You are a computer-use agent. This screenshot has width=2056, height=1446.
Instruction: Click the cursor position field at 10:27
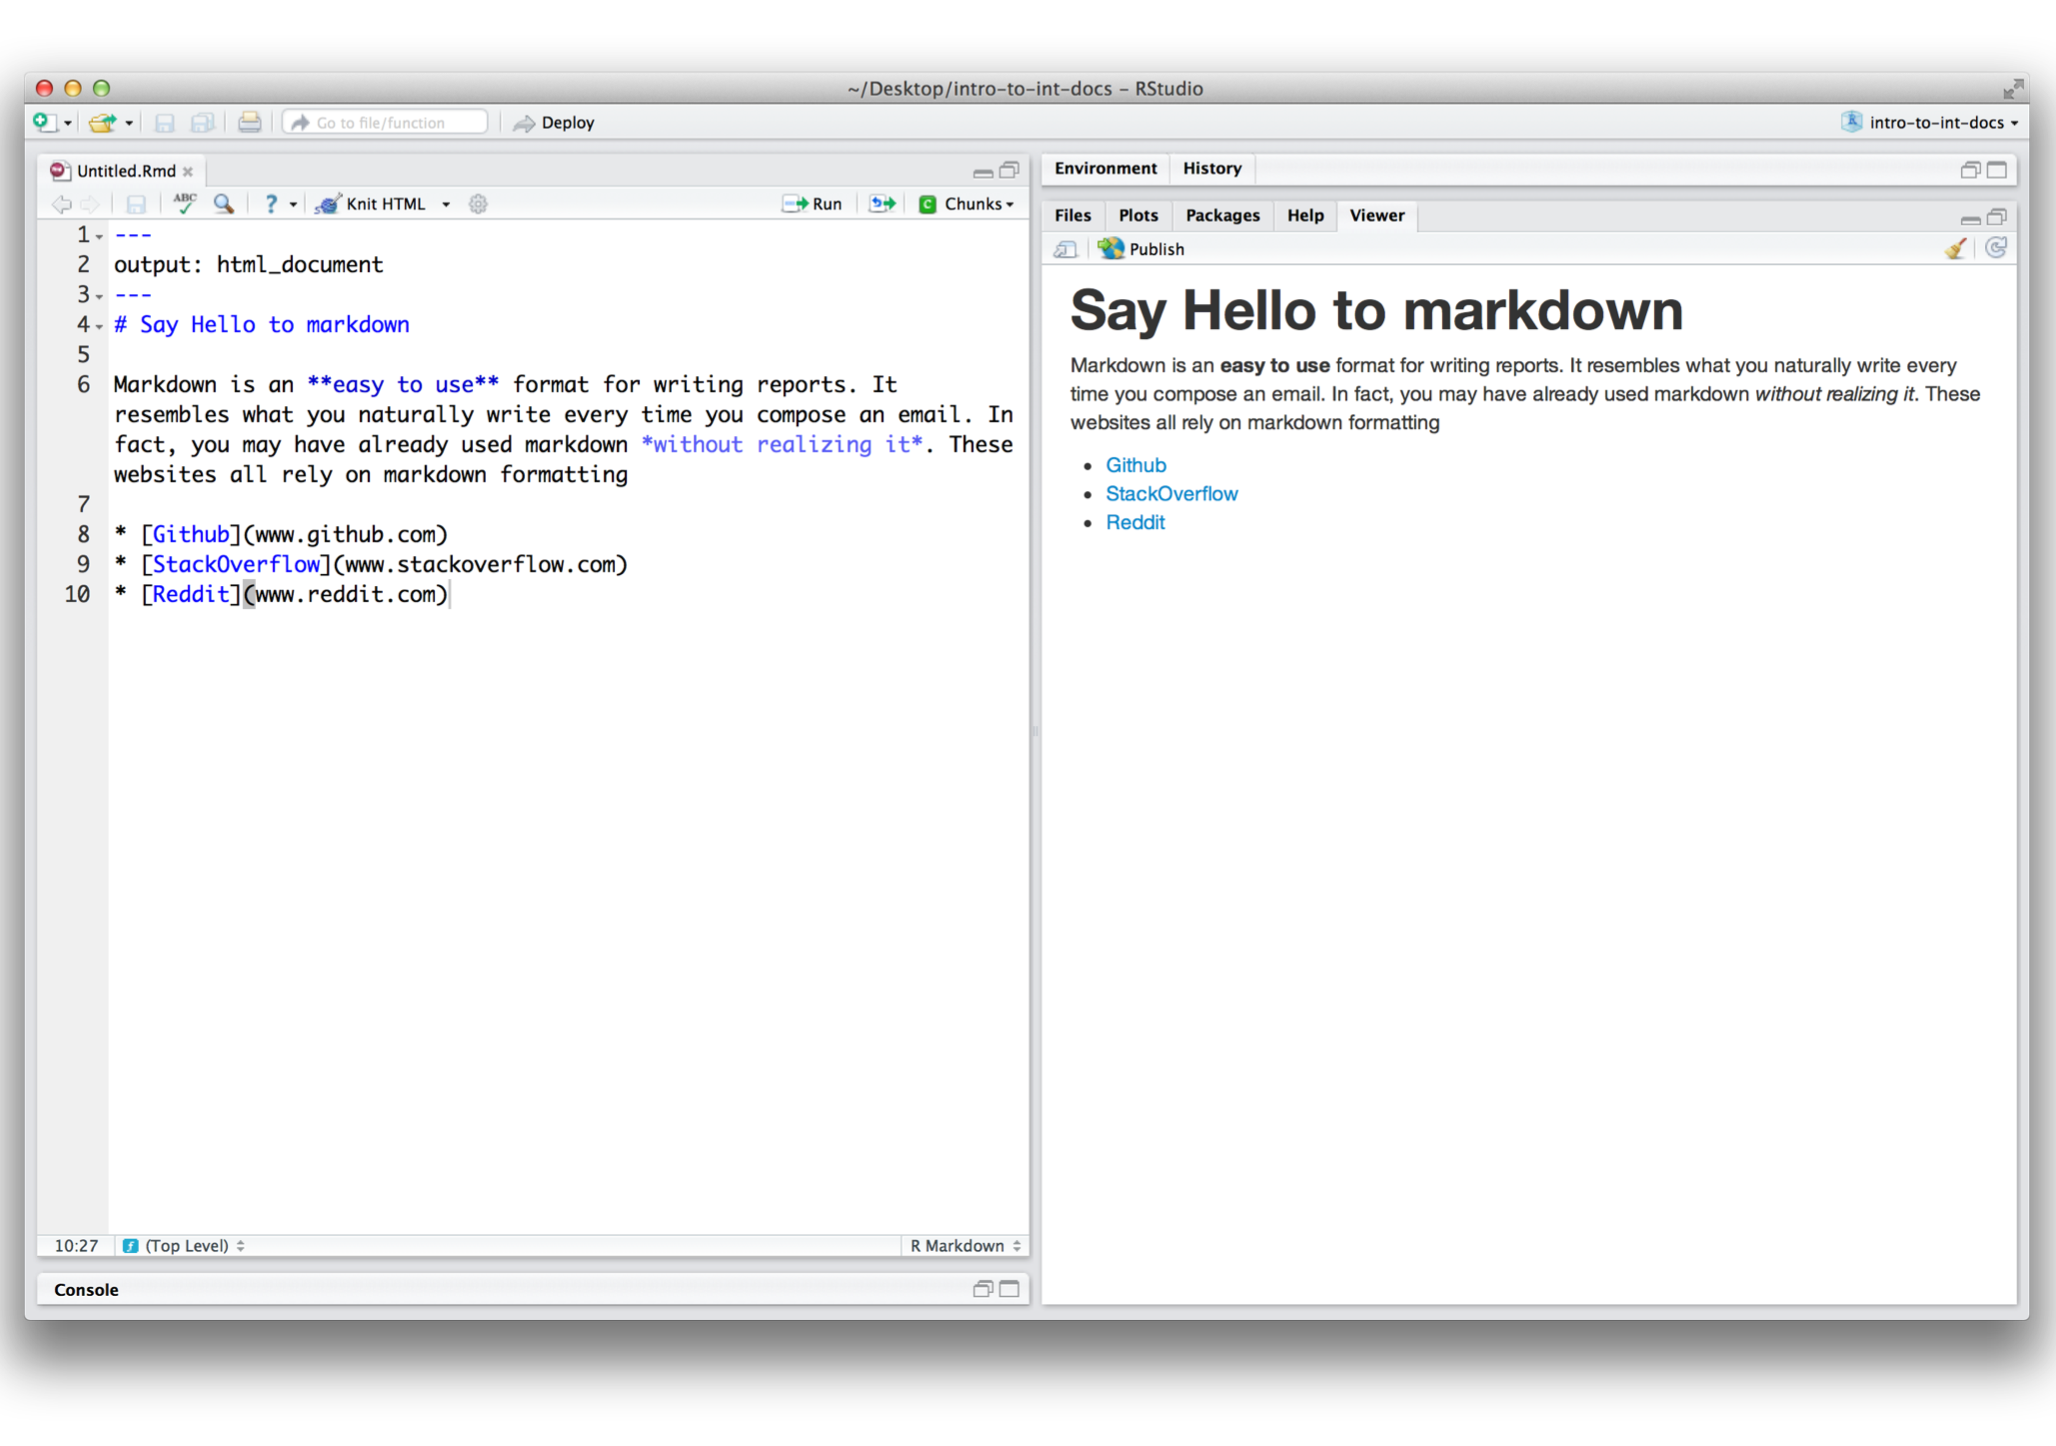click(x=72, y=1244)
